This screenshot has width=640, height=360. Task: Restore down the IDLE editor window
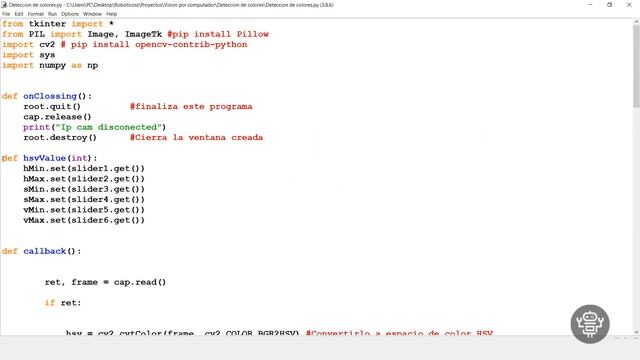609,5
